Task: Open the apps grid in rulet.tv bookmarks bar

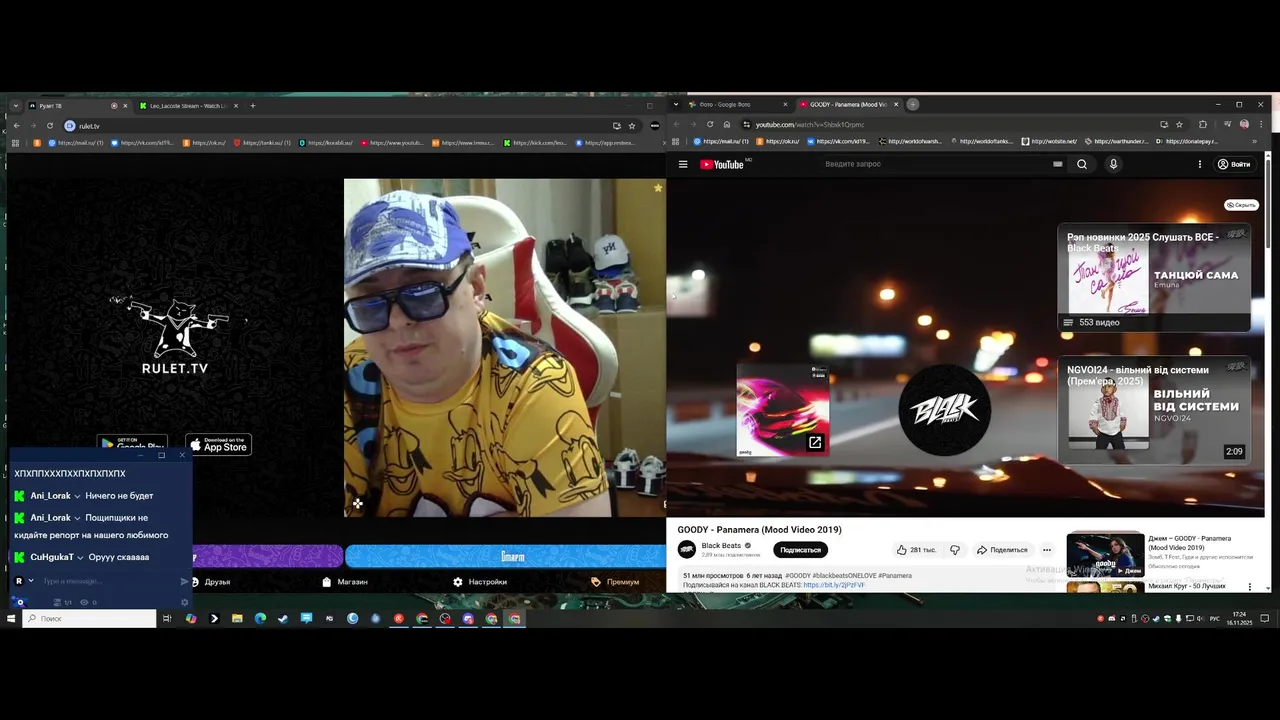Action: [x=15, y=143]
